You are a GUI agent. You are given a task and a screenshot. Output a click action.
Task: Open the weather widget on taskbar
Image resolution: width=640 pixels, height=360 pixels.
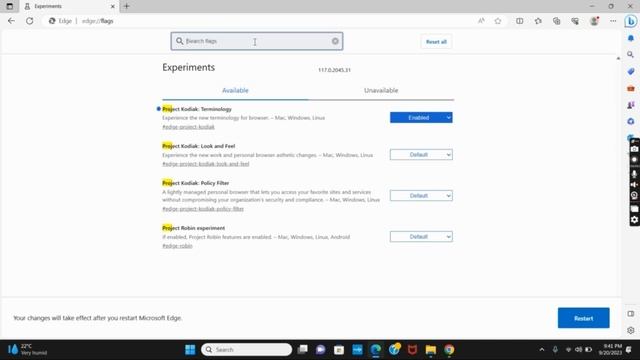point(27,349)
